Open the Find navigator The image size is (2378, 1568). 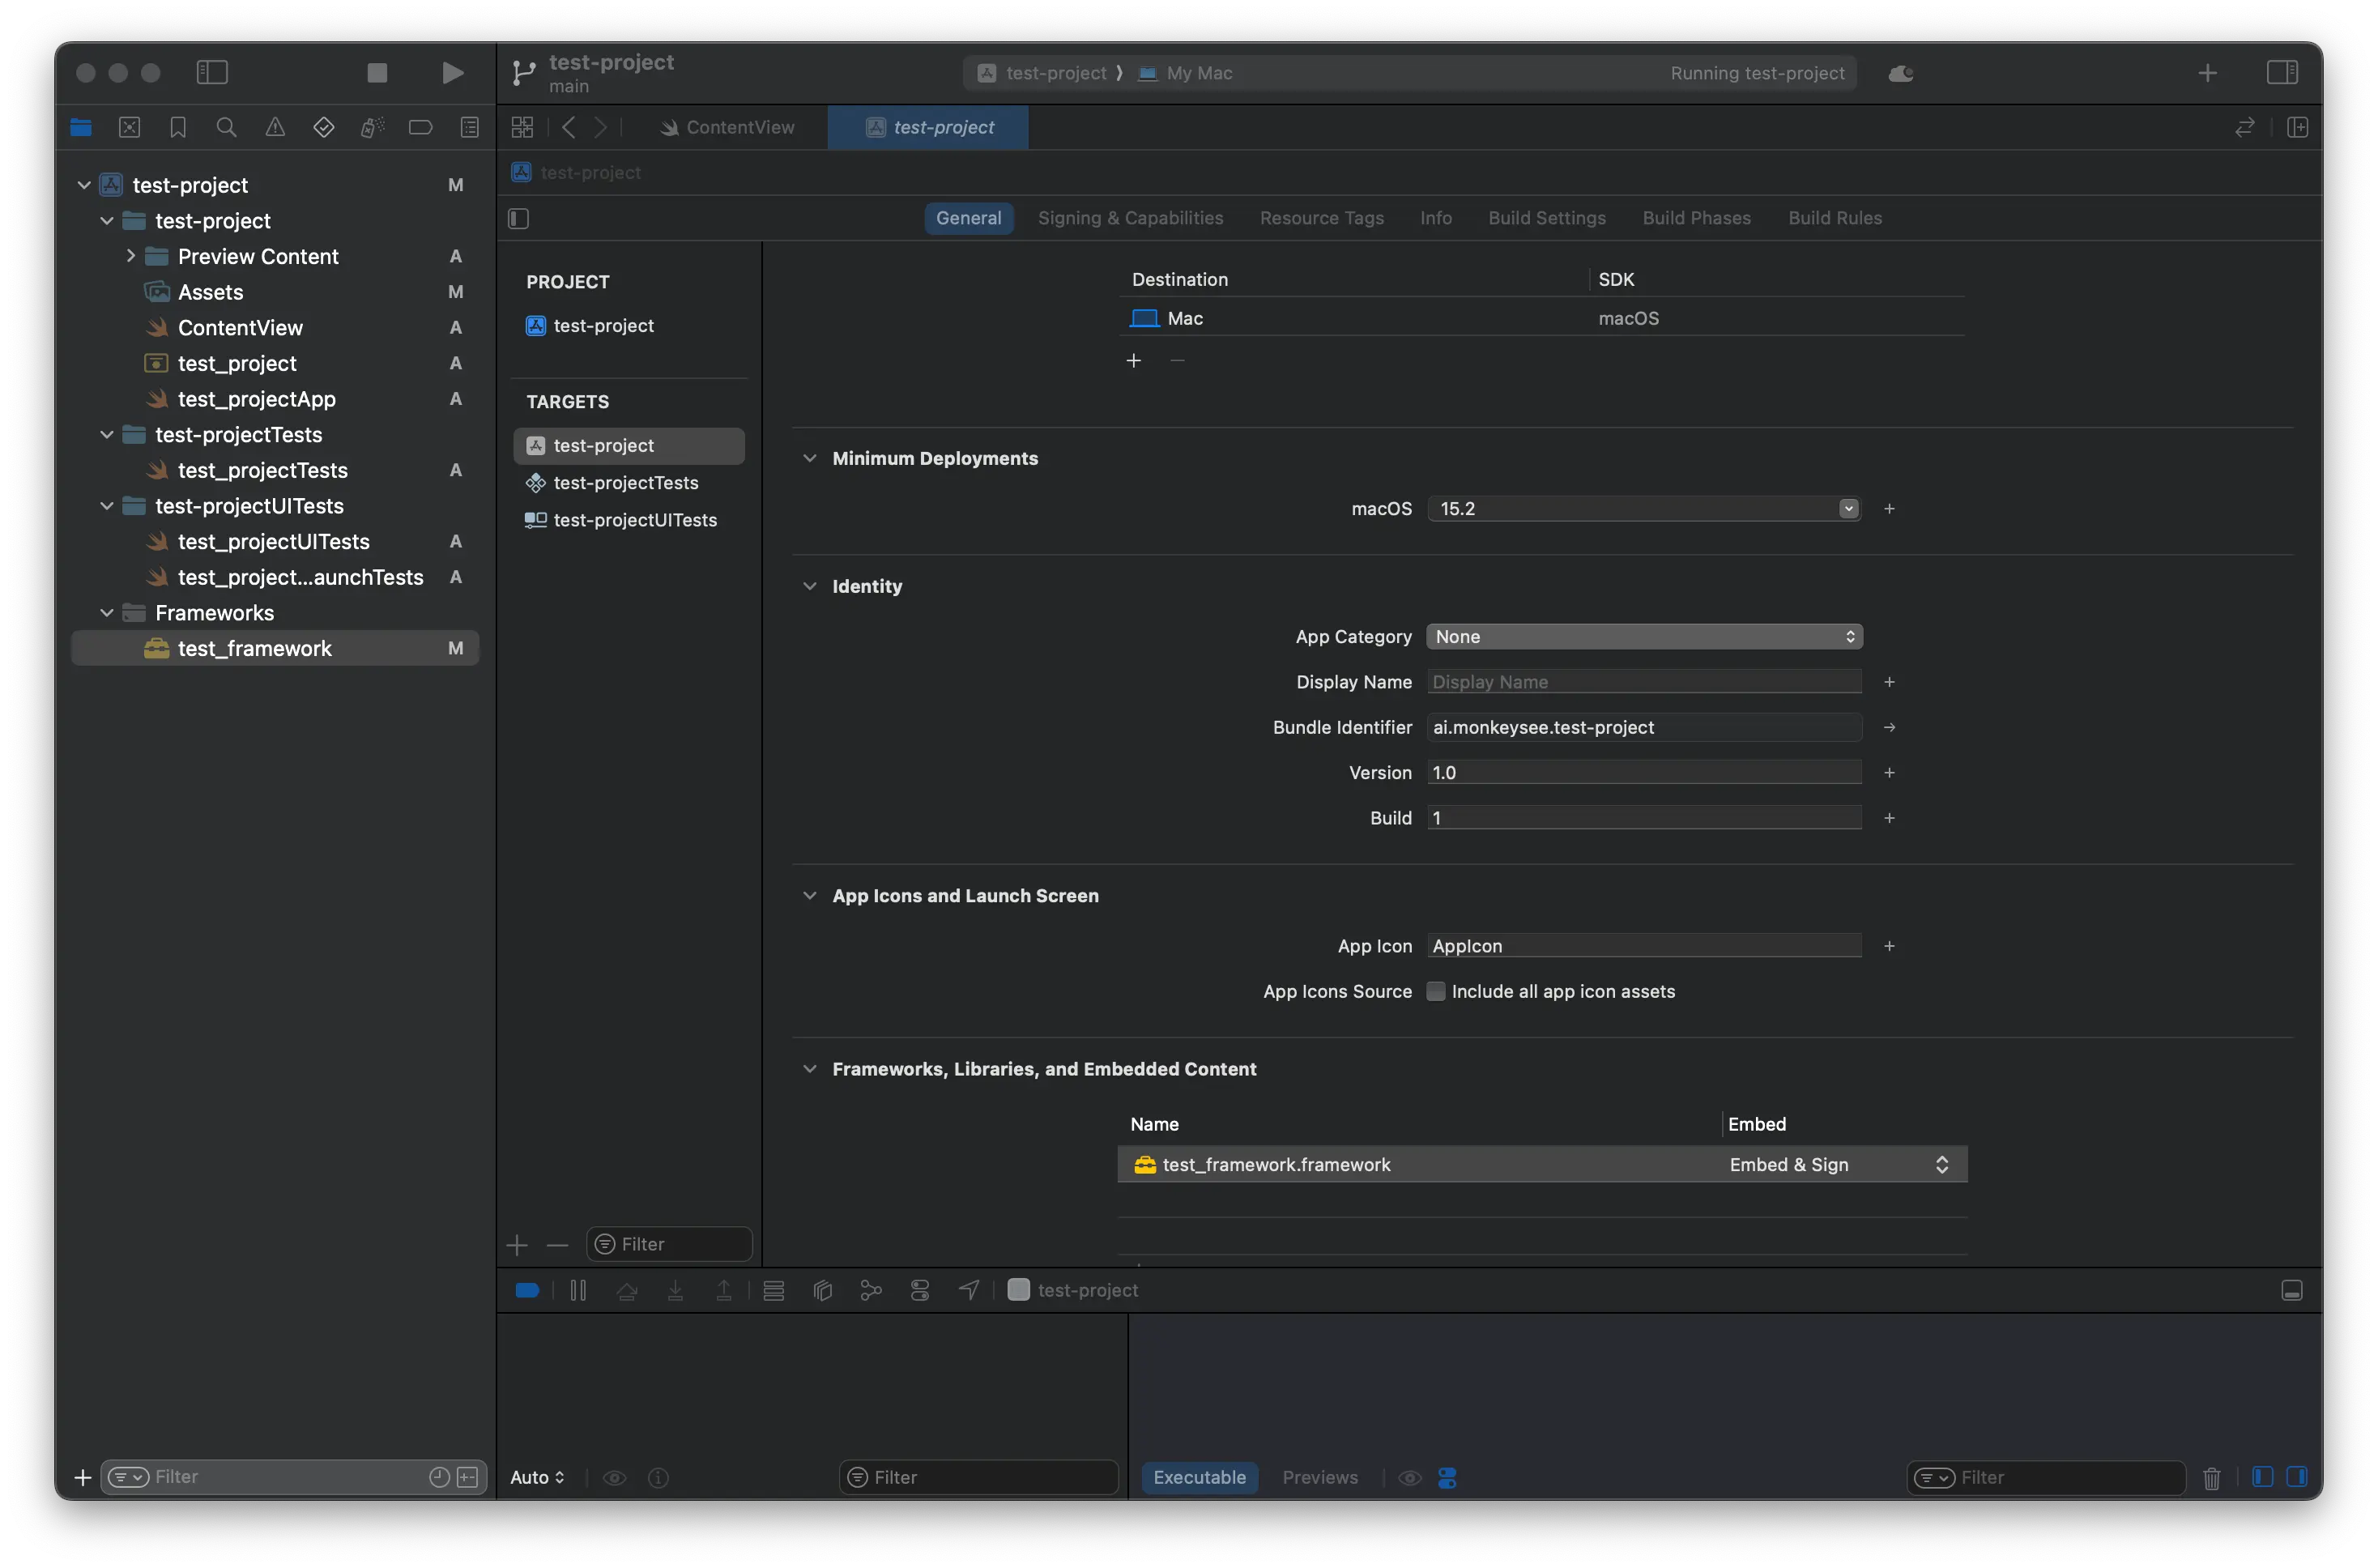click(226, 127)
